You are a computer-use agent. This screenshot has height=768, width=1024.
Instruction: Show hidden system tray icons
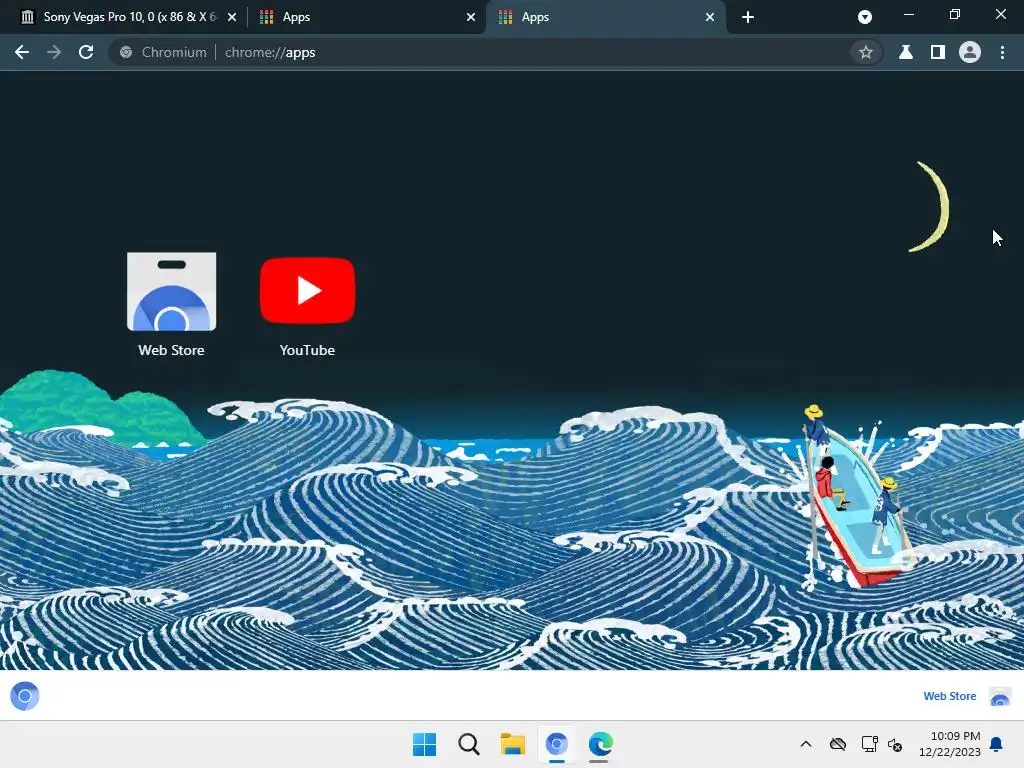(806, 744)
